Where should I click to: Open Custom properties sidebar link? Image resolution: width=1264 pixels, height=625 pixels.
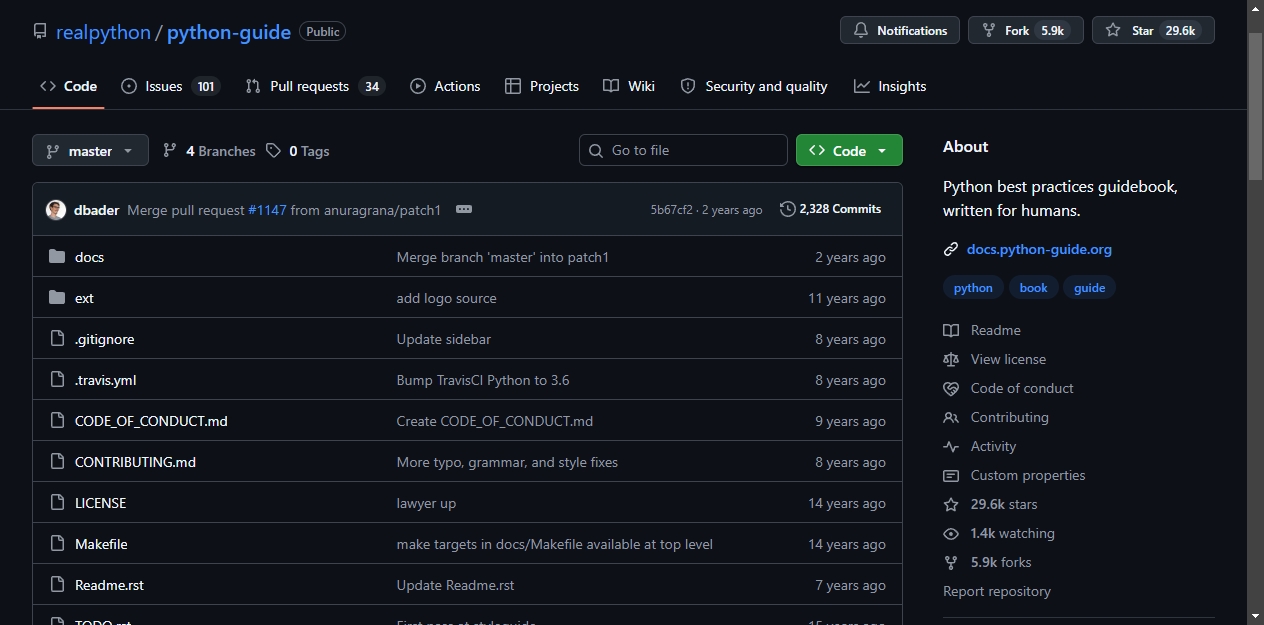point(1014,475)
